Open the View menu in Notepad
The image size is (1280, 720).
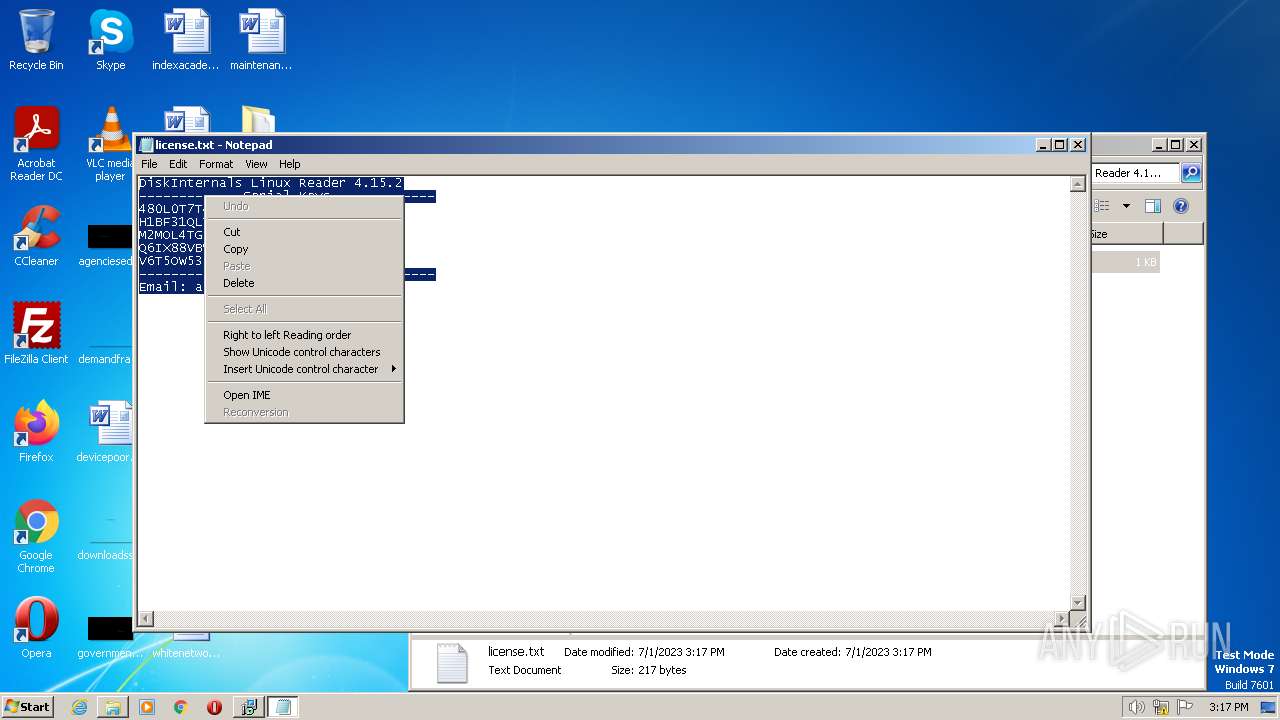256,164
